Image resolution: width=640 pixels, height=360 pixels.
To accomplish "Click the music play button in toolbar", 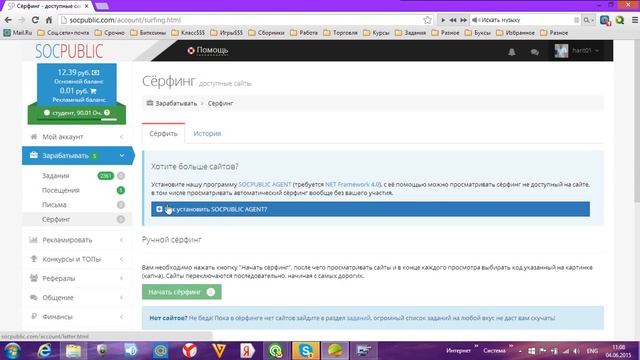I will tap(443, 20).
